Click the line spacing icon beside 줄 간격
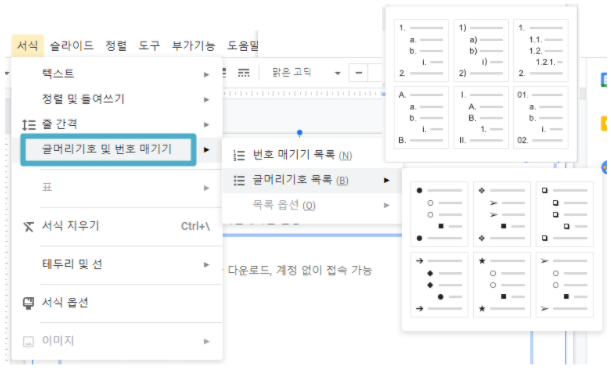611x374 pixels. (x=28, y=125)
